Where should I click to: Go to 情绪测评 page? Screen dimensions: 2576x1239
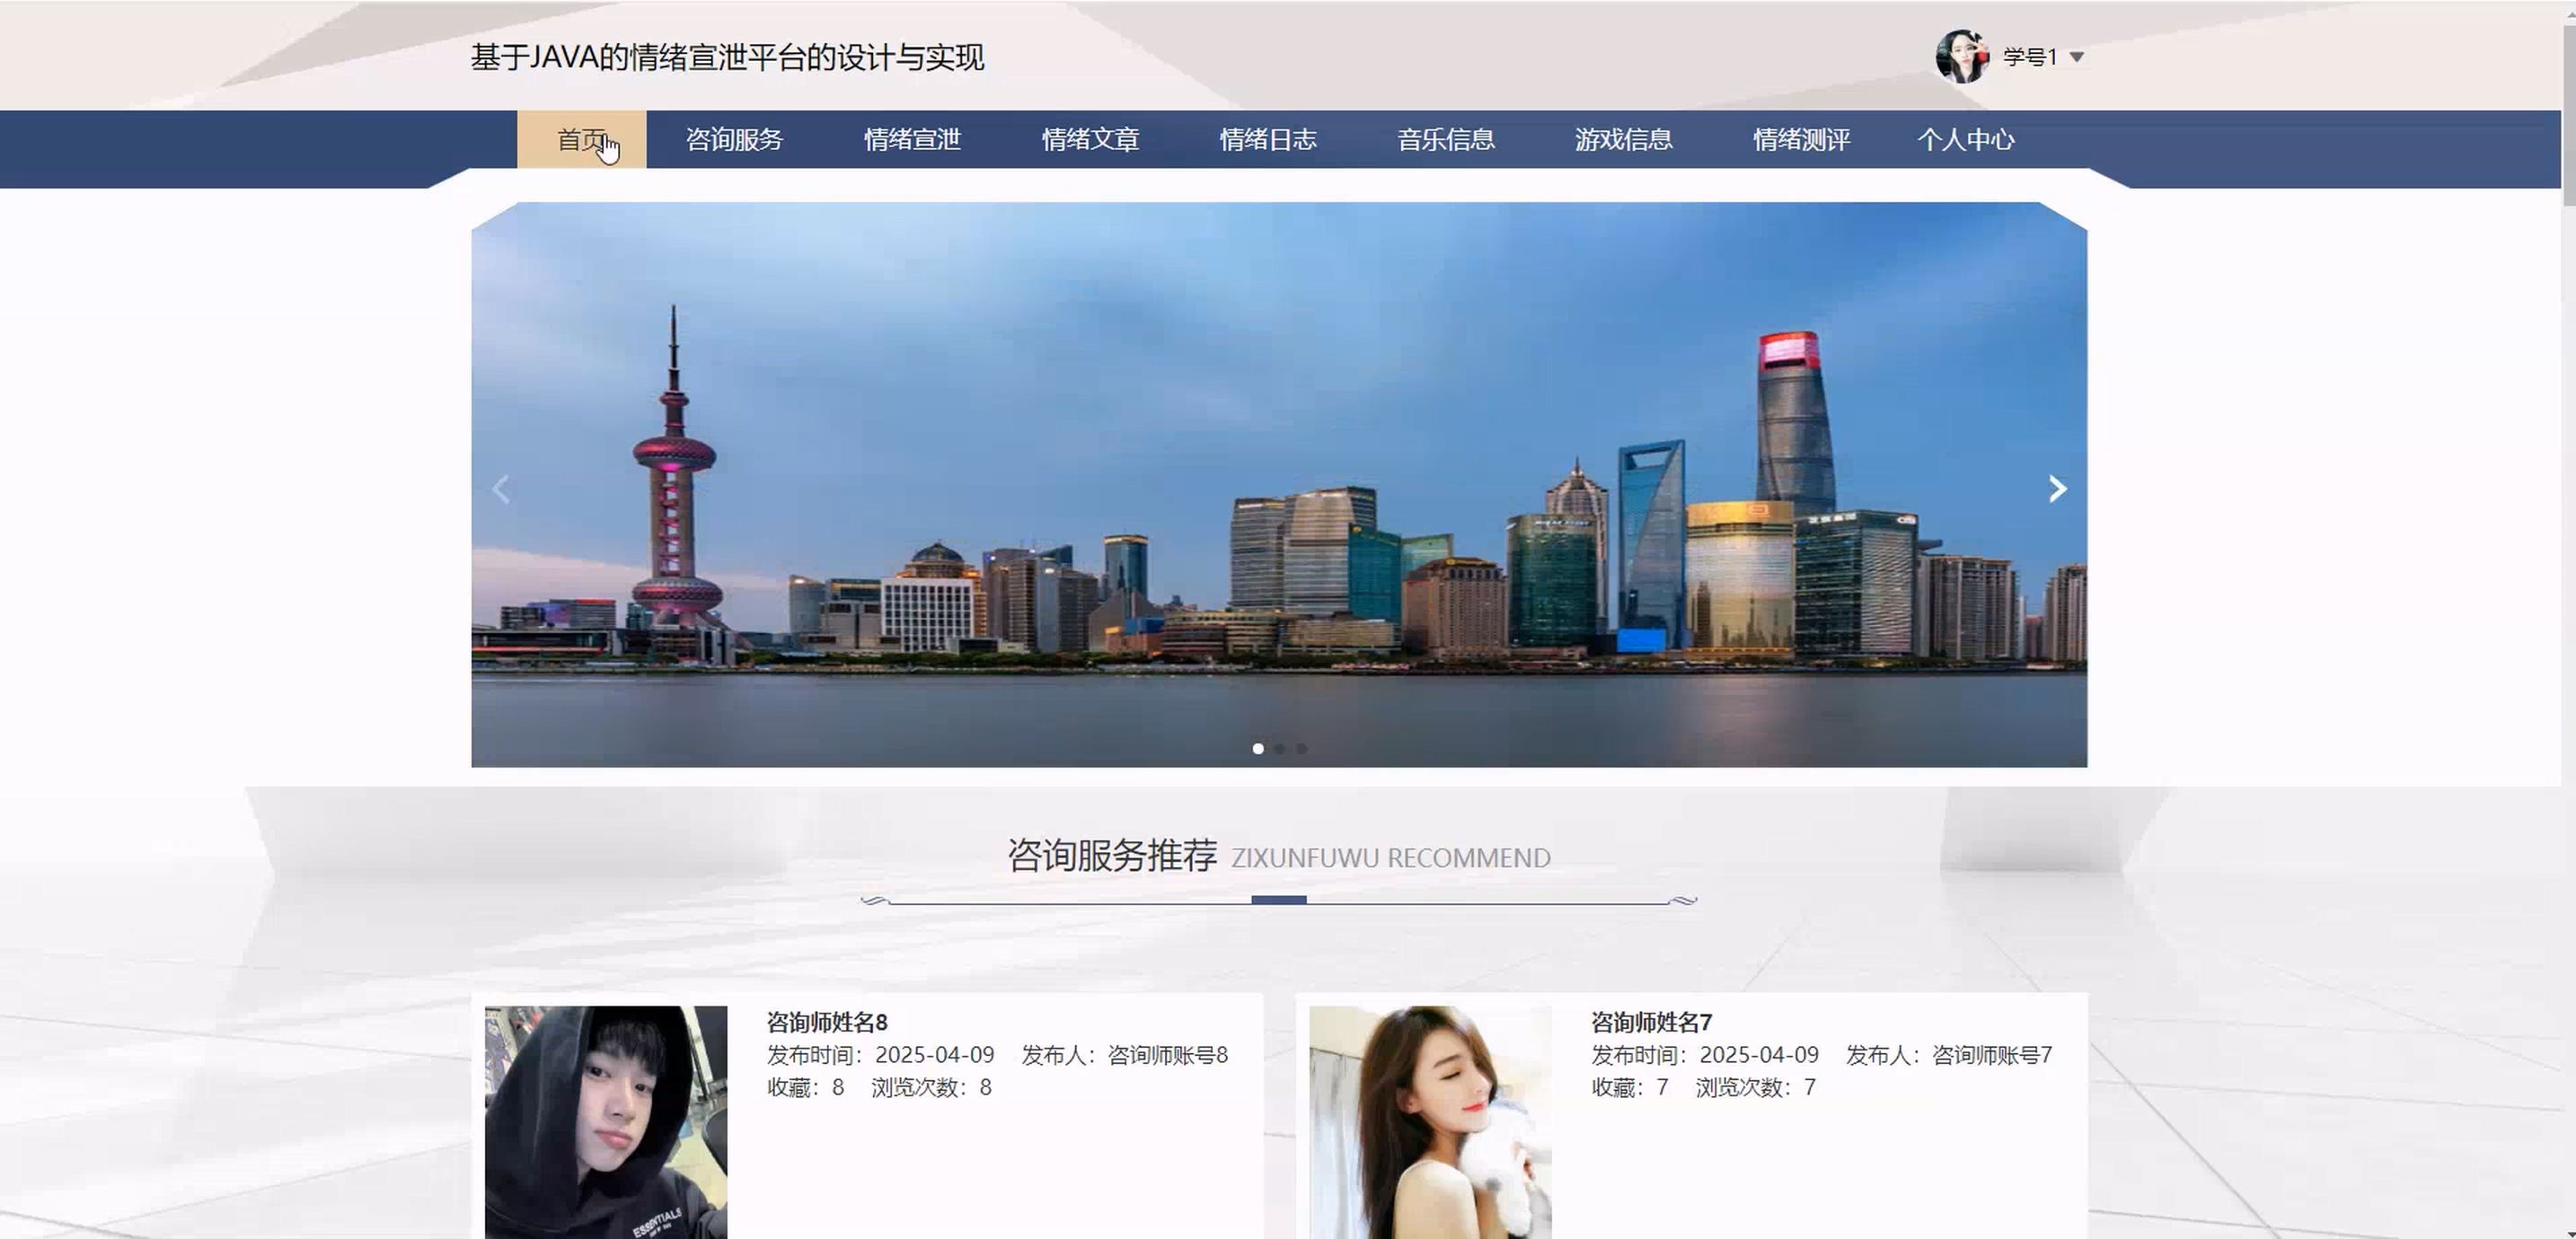(1801, 140)
